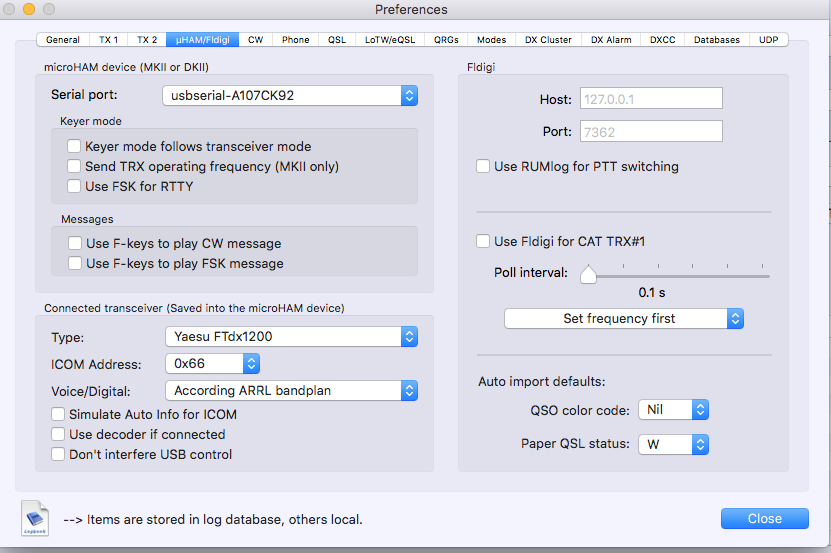The width and height of the screenshot is (831, 553).
Task: Toggle Don't interfere USB control checkbox
Action: pyautogui.click(x=58, y=454)
